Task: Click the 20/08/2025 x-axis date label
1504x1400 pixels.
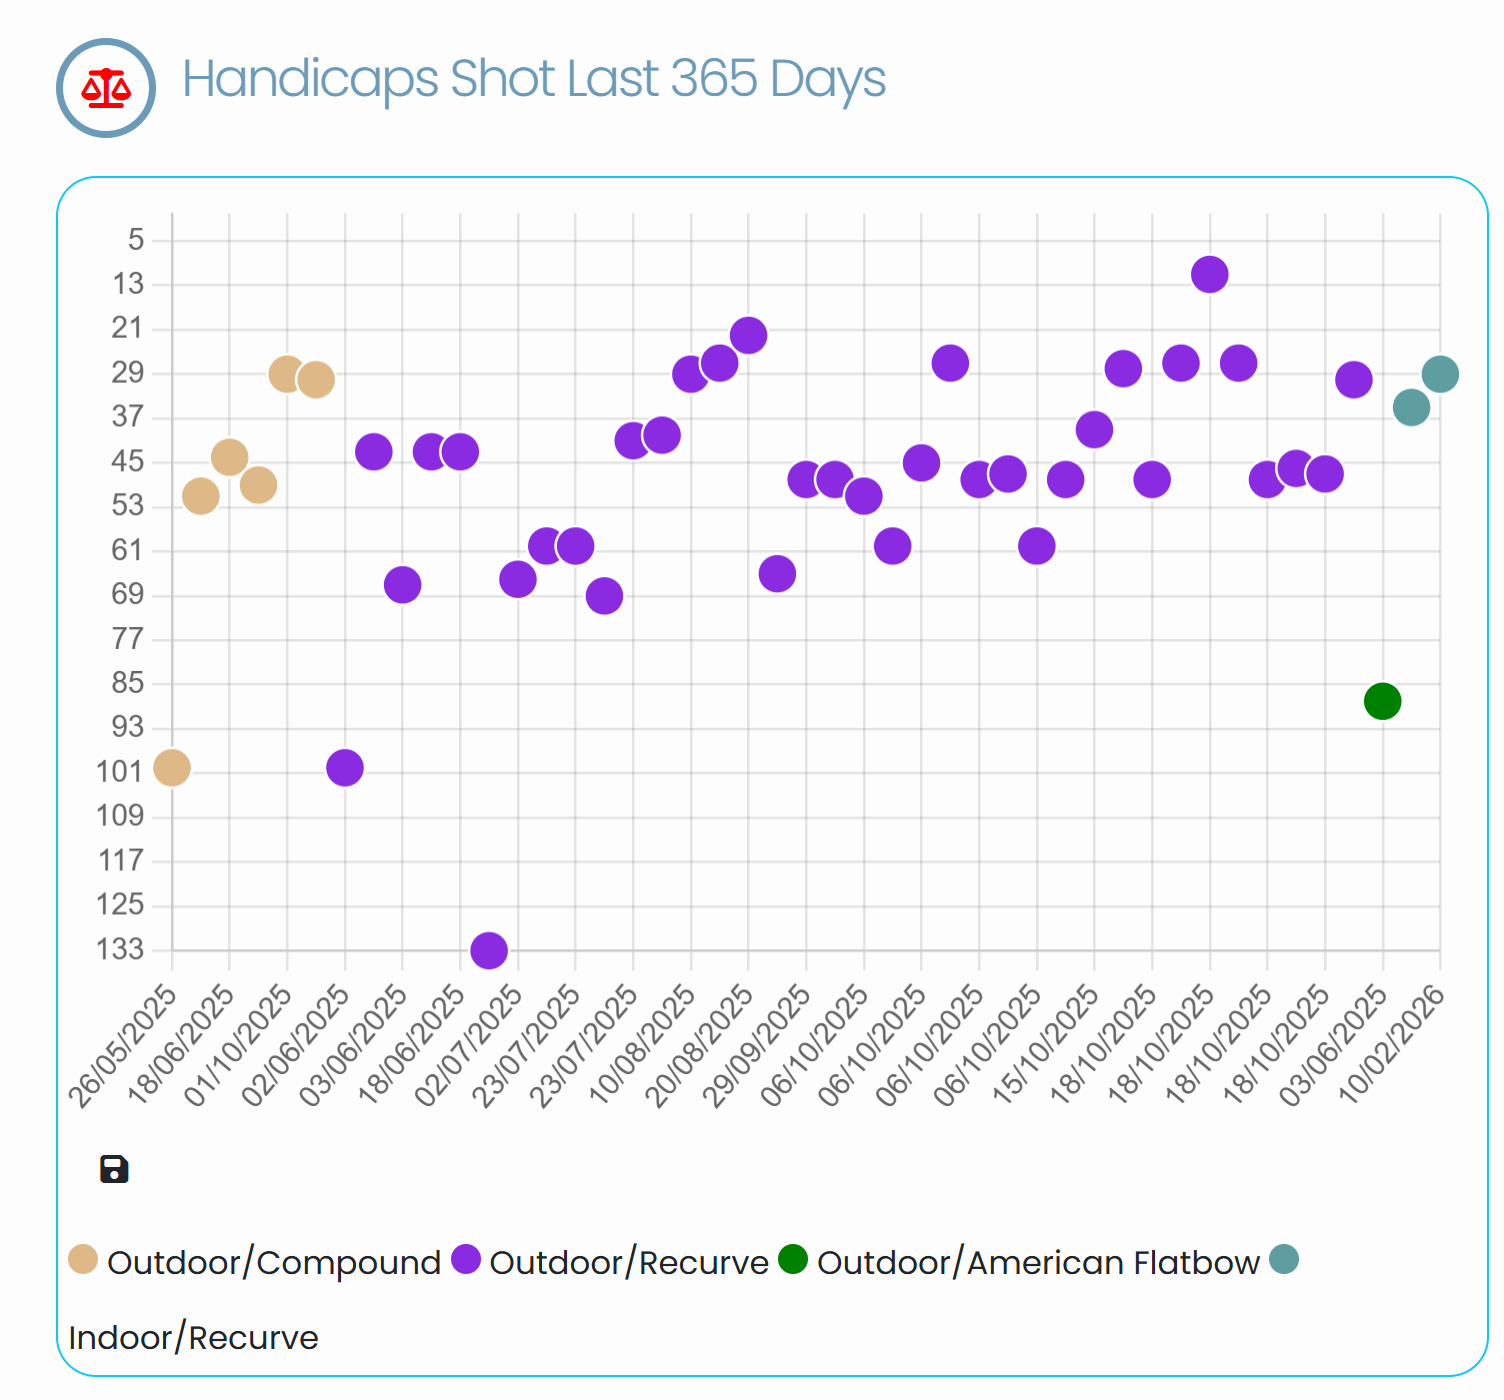Action: [x=701, y=1045]
